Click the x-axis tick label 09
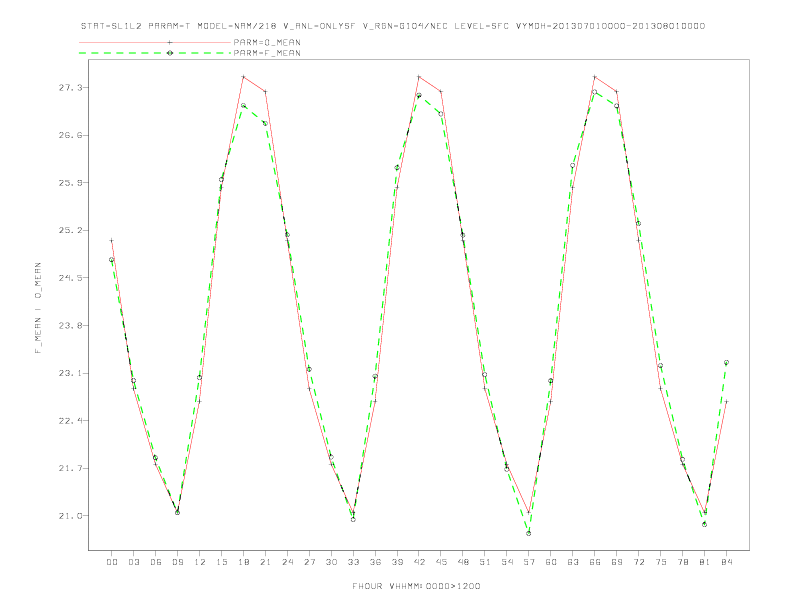792x612 pixels. (178, 562)
